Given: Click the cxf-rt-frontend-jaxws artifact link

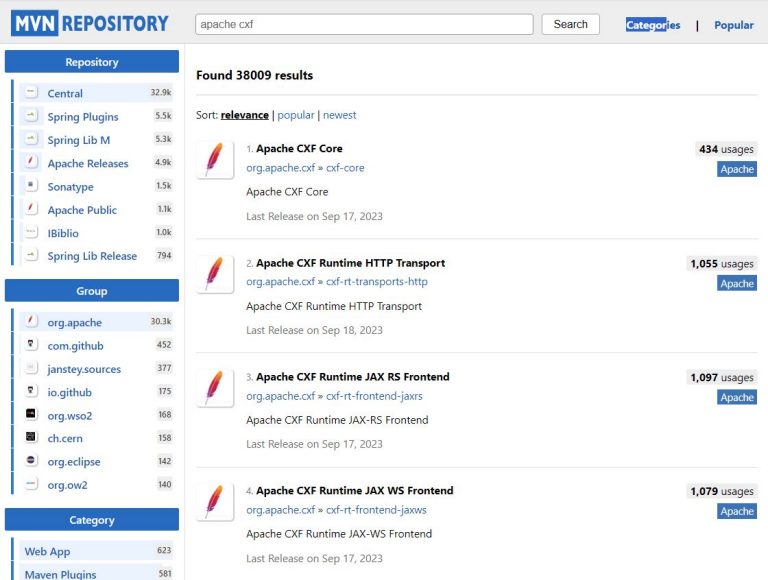Looking at the screenshot, I should point(376,510).
